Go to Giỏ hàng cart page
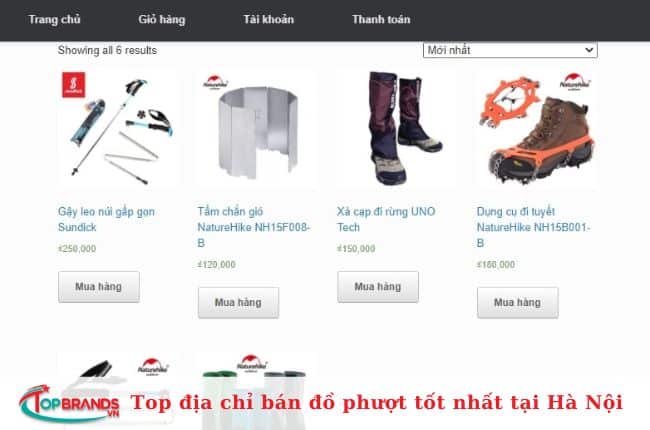The height and width of the screenshot is (430, 650). (x=162, y=19)
